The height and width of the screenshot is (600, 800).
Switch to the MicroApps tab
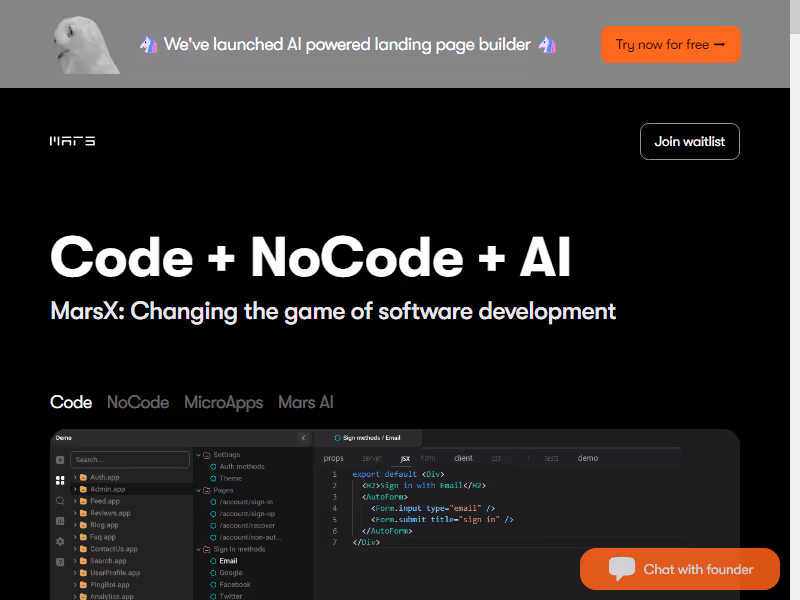point(223,403)
